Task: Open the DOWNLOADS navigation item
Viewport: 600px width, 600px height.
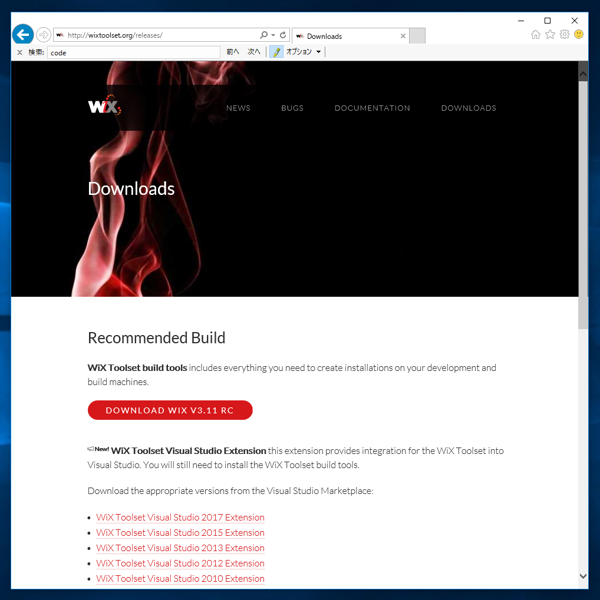Action: pyautogui.click(x=469, y=108)
